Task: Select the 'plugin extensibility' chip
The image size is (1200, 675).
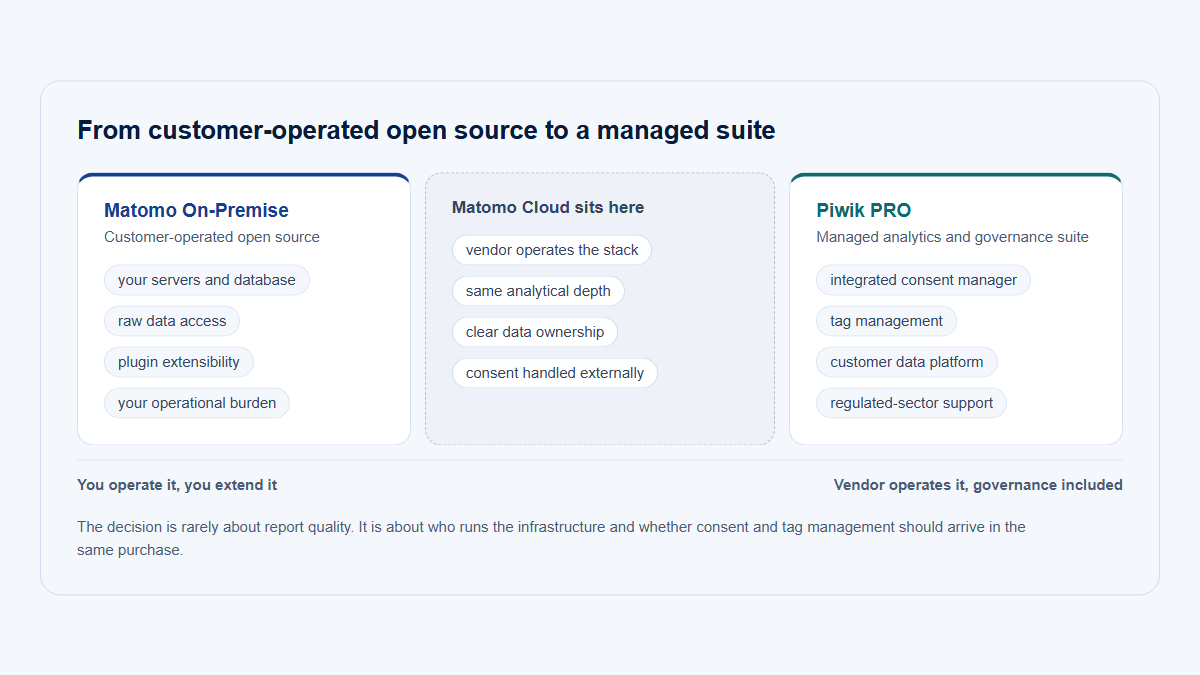Action: point(179,362)
